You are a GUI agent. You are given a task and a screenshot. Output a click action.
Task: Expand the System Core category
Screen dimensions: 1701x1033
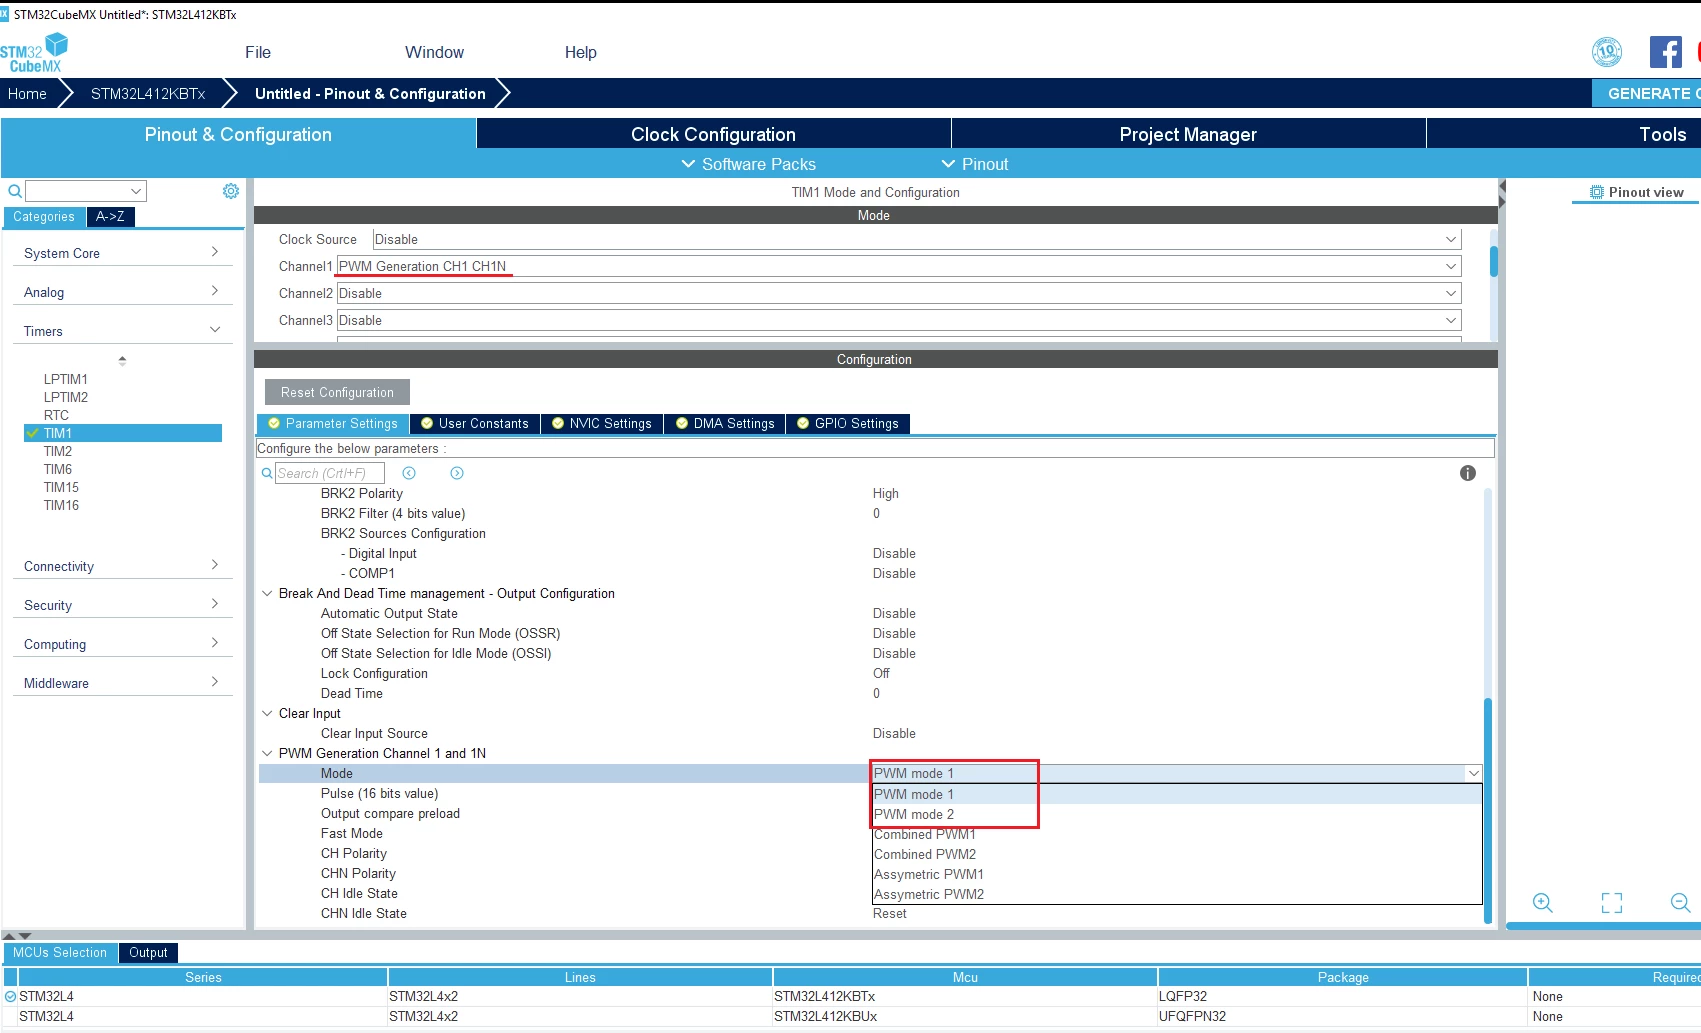point(122,253)
